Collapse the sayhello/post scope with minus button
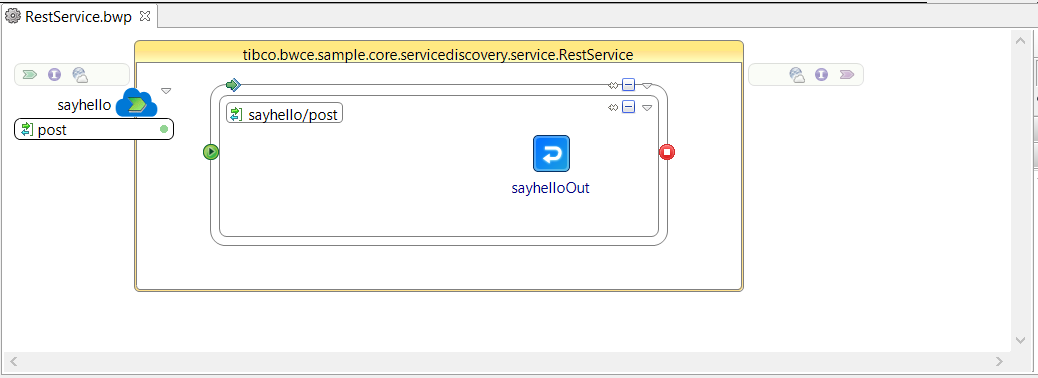 tap(628, 107)
